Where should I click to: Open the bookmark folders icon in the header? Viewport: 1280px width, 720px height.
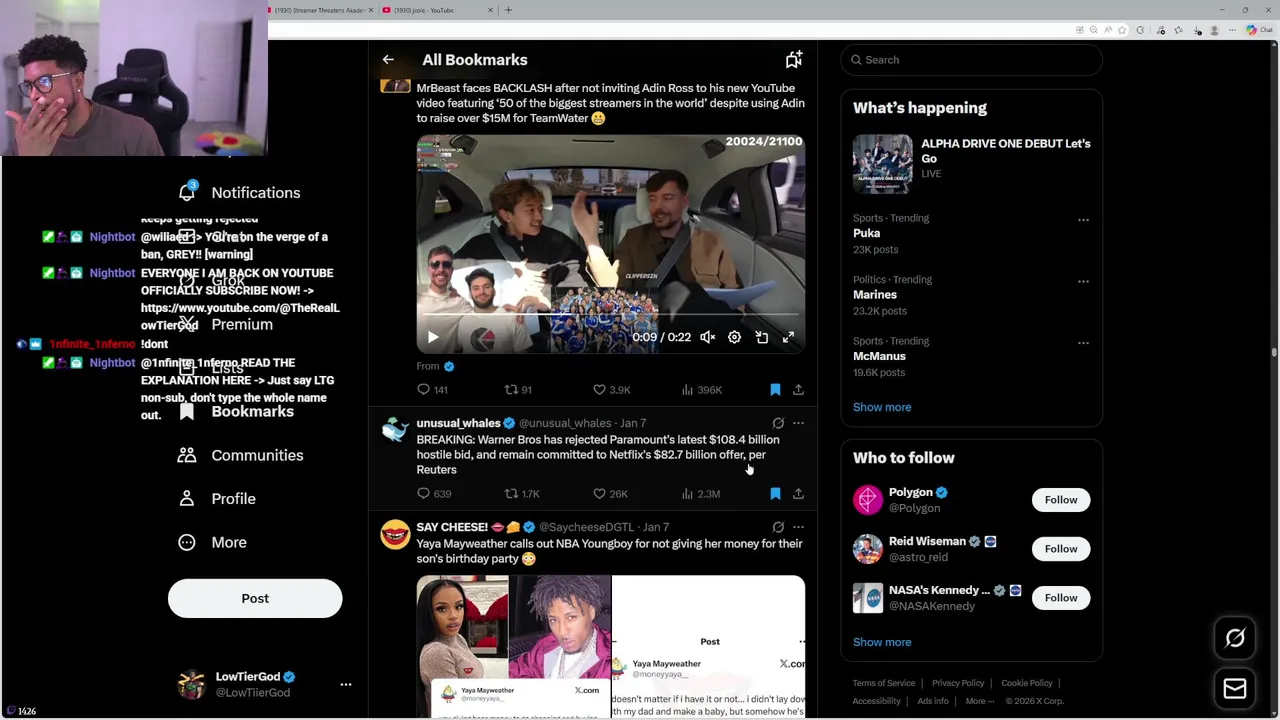[793, 60]
